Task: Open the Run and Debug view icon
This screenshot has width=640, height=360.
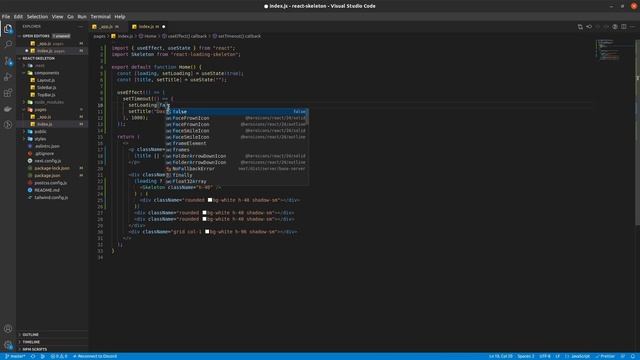Action: [x=8, y=77]
